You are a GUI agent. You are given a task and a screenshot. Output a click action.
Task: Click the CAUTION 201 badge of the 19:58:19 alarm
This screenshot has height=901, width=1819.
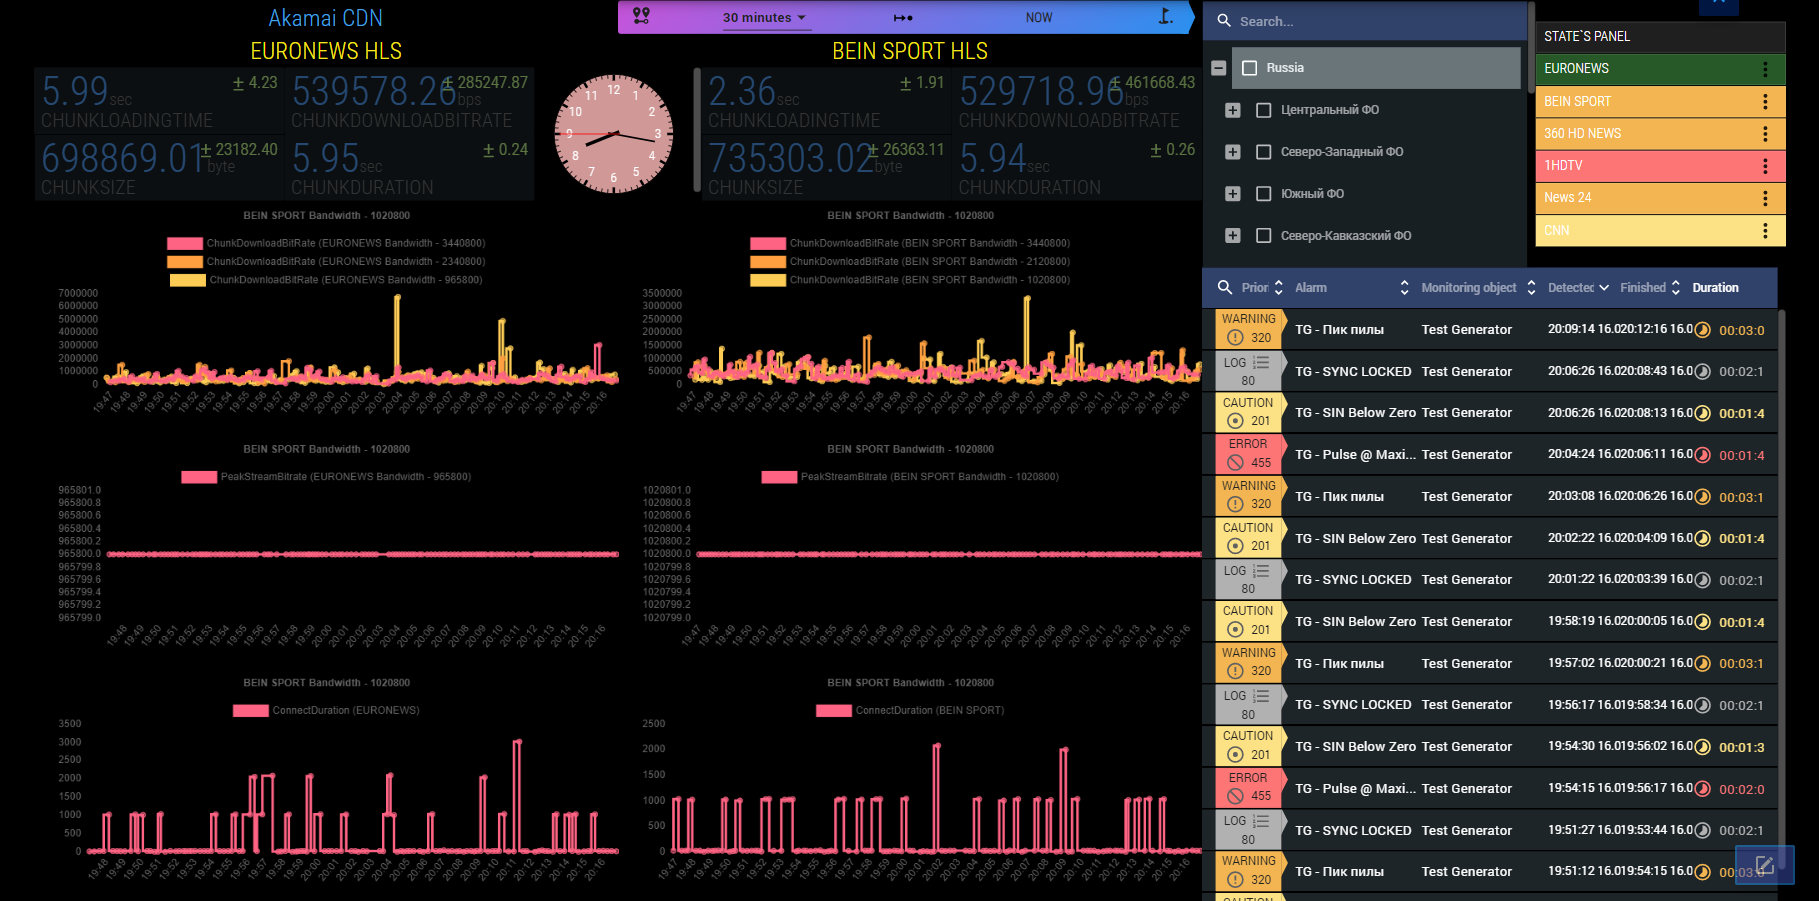click(x=1248, y=621)
